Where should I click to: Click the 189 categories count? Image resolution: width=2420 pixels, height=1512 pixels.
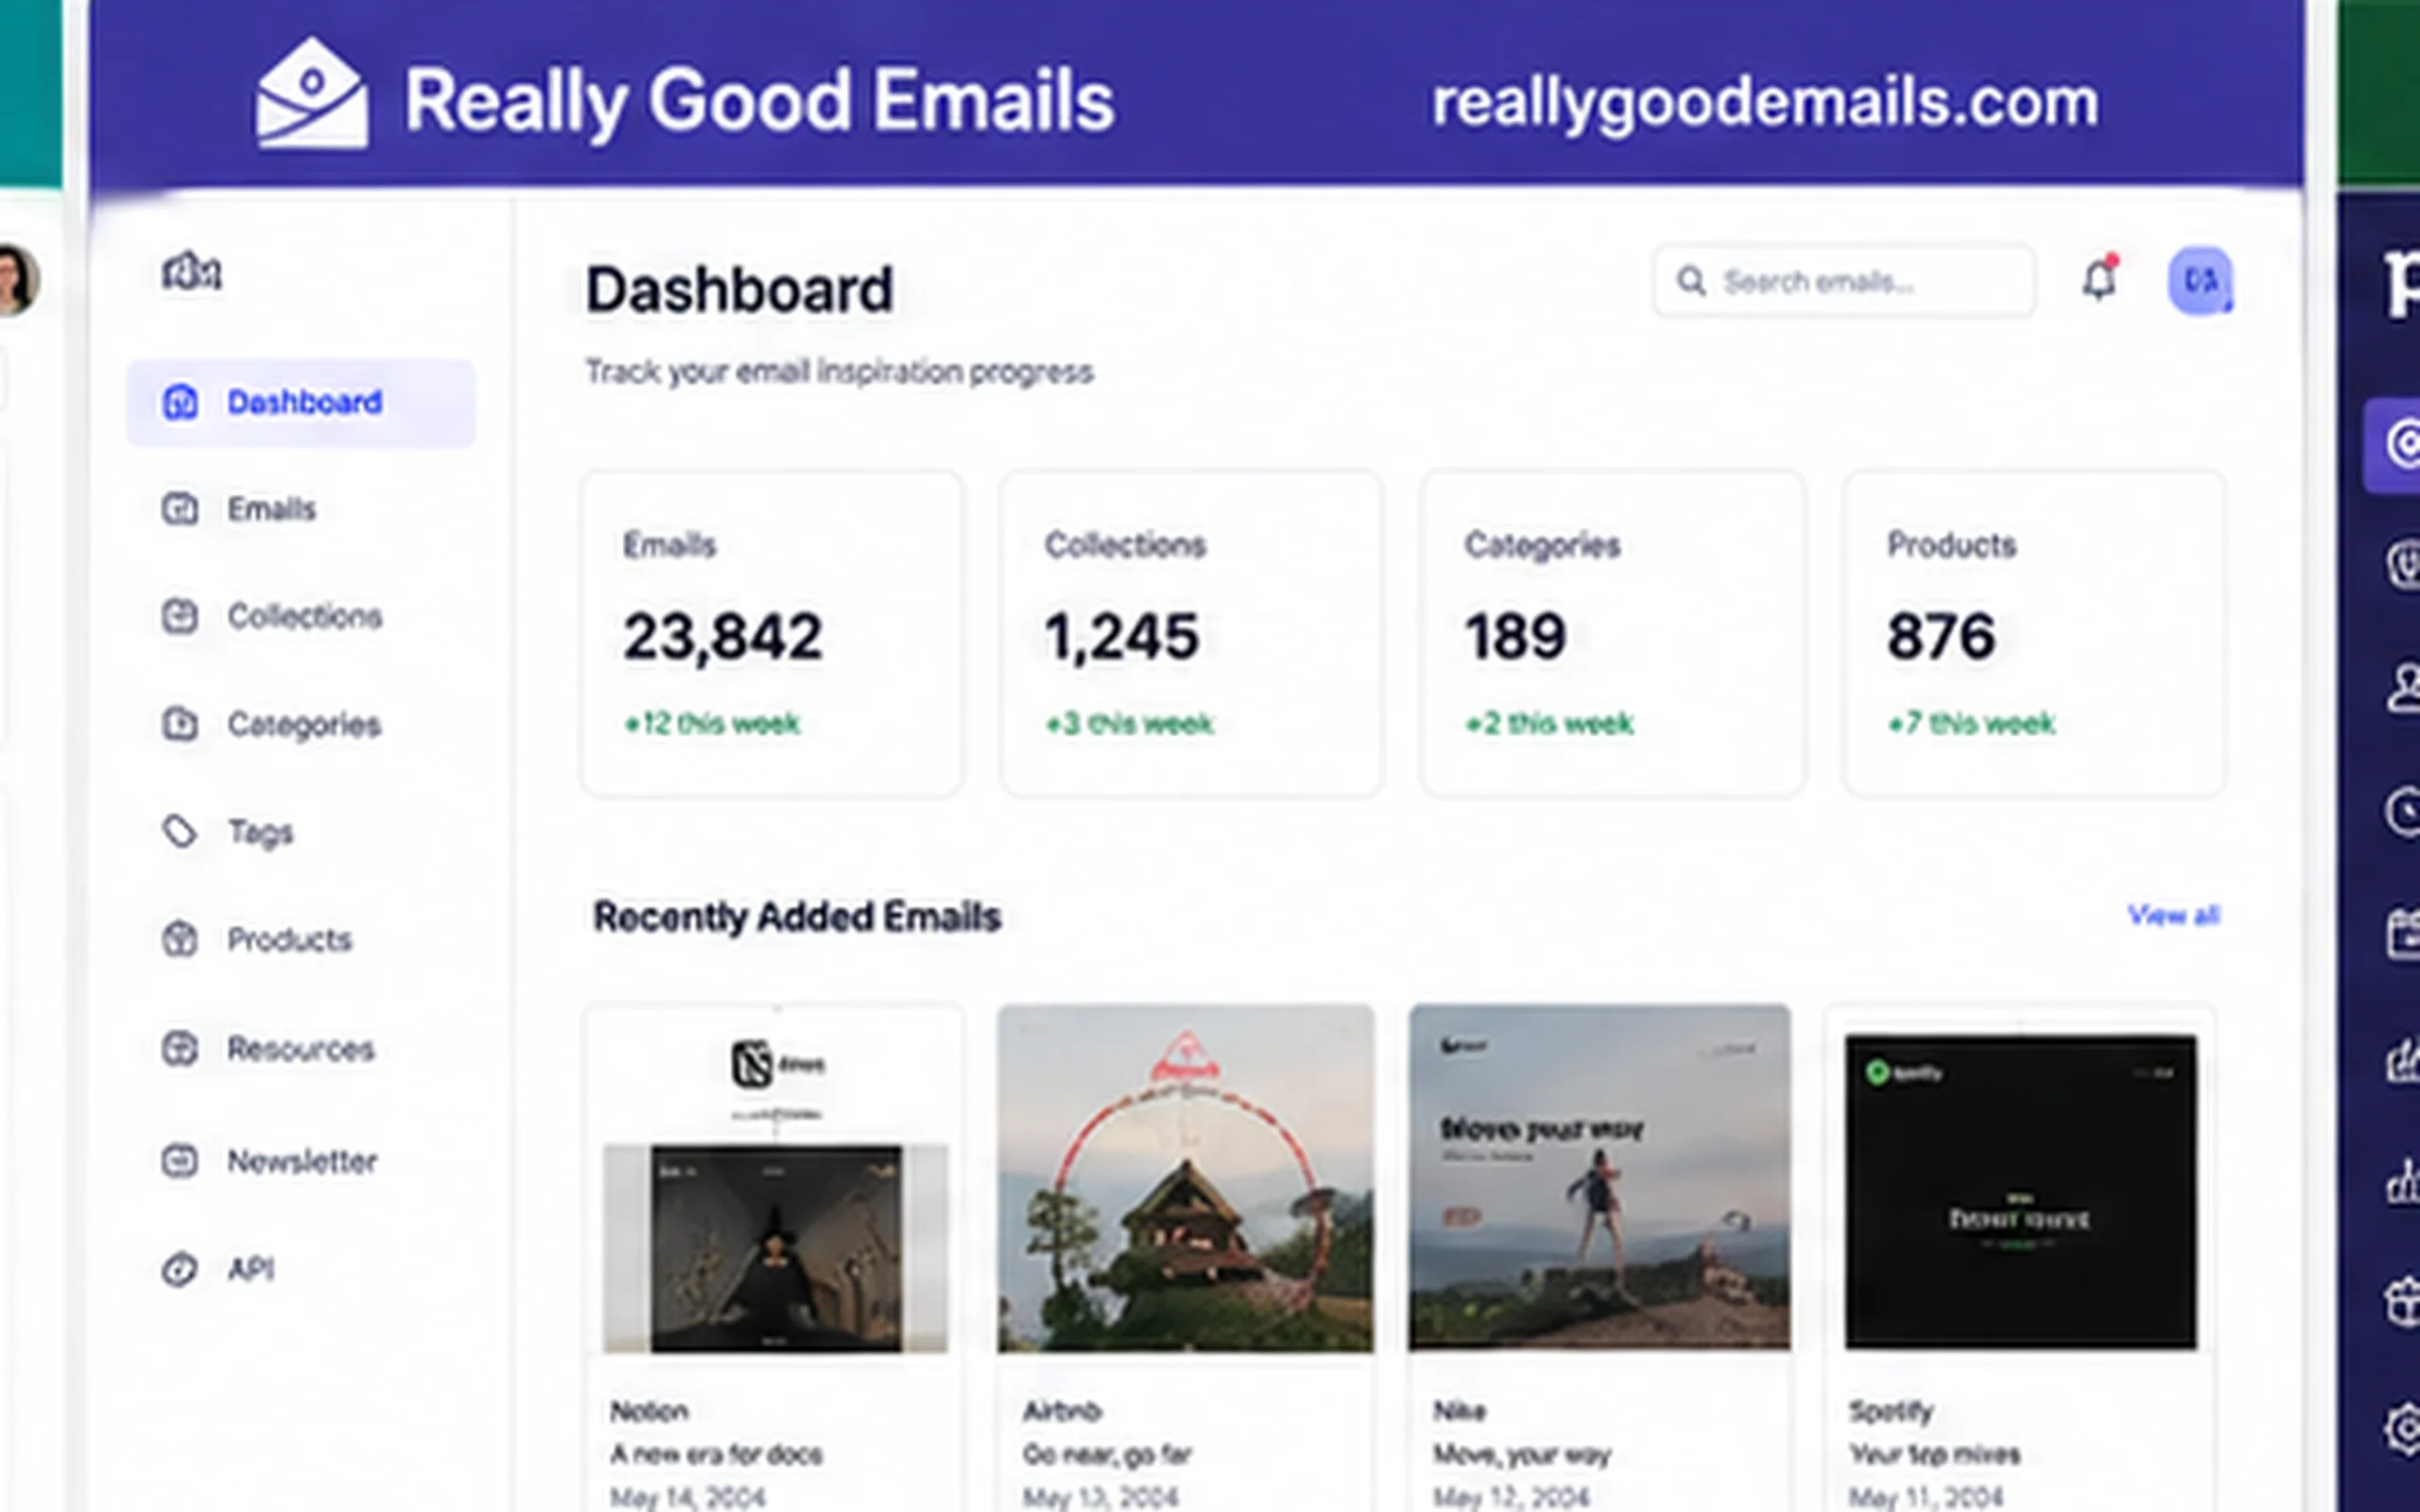(1515, 636)
